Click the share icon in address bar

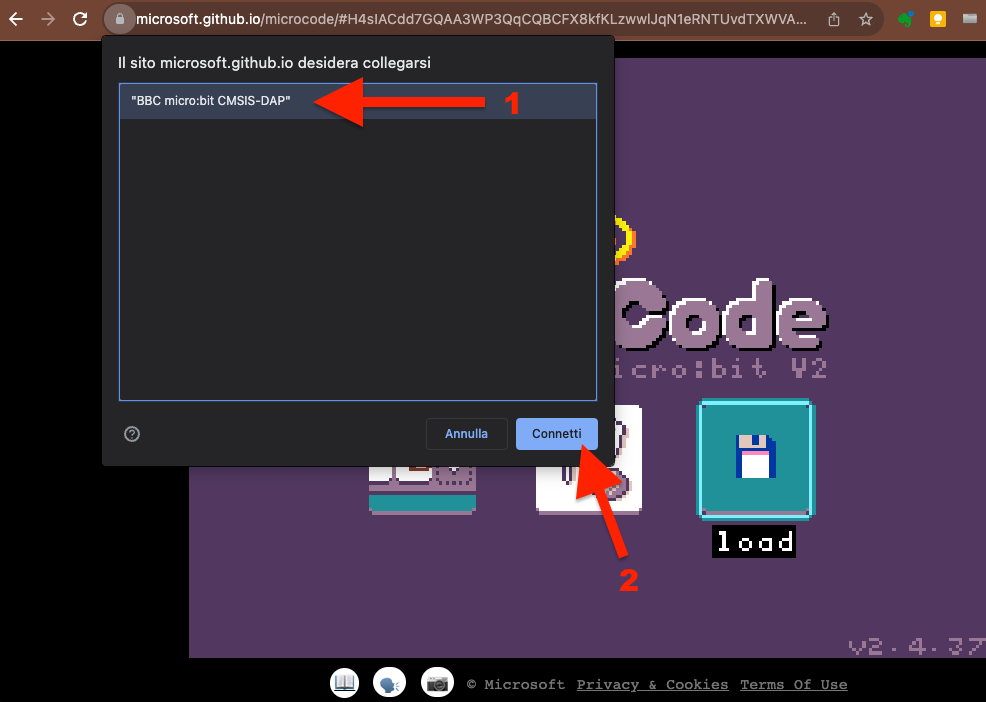tap(834, 19)
